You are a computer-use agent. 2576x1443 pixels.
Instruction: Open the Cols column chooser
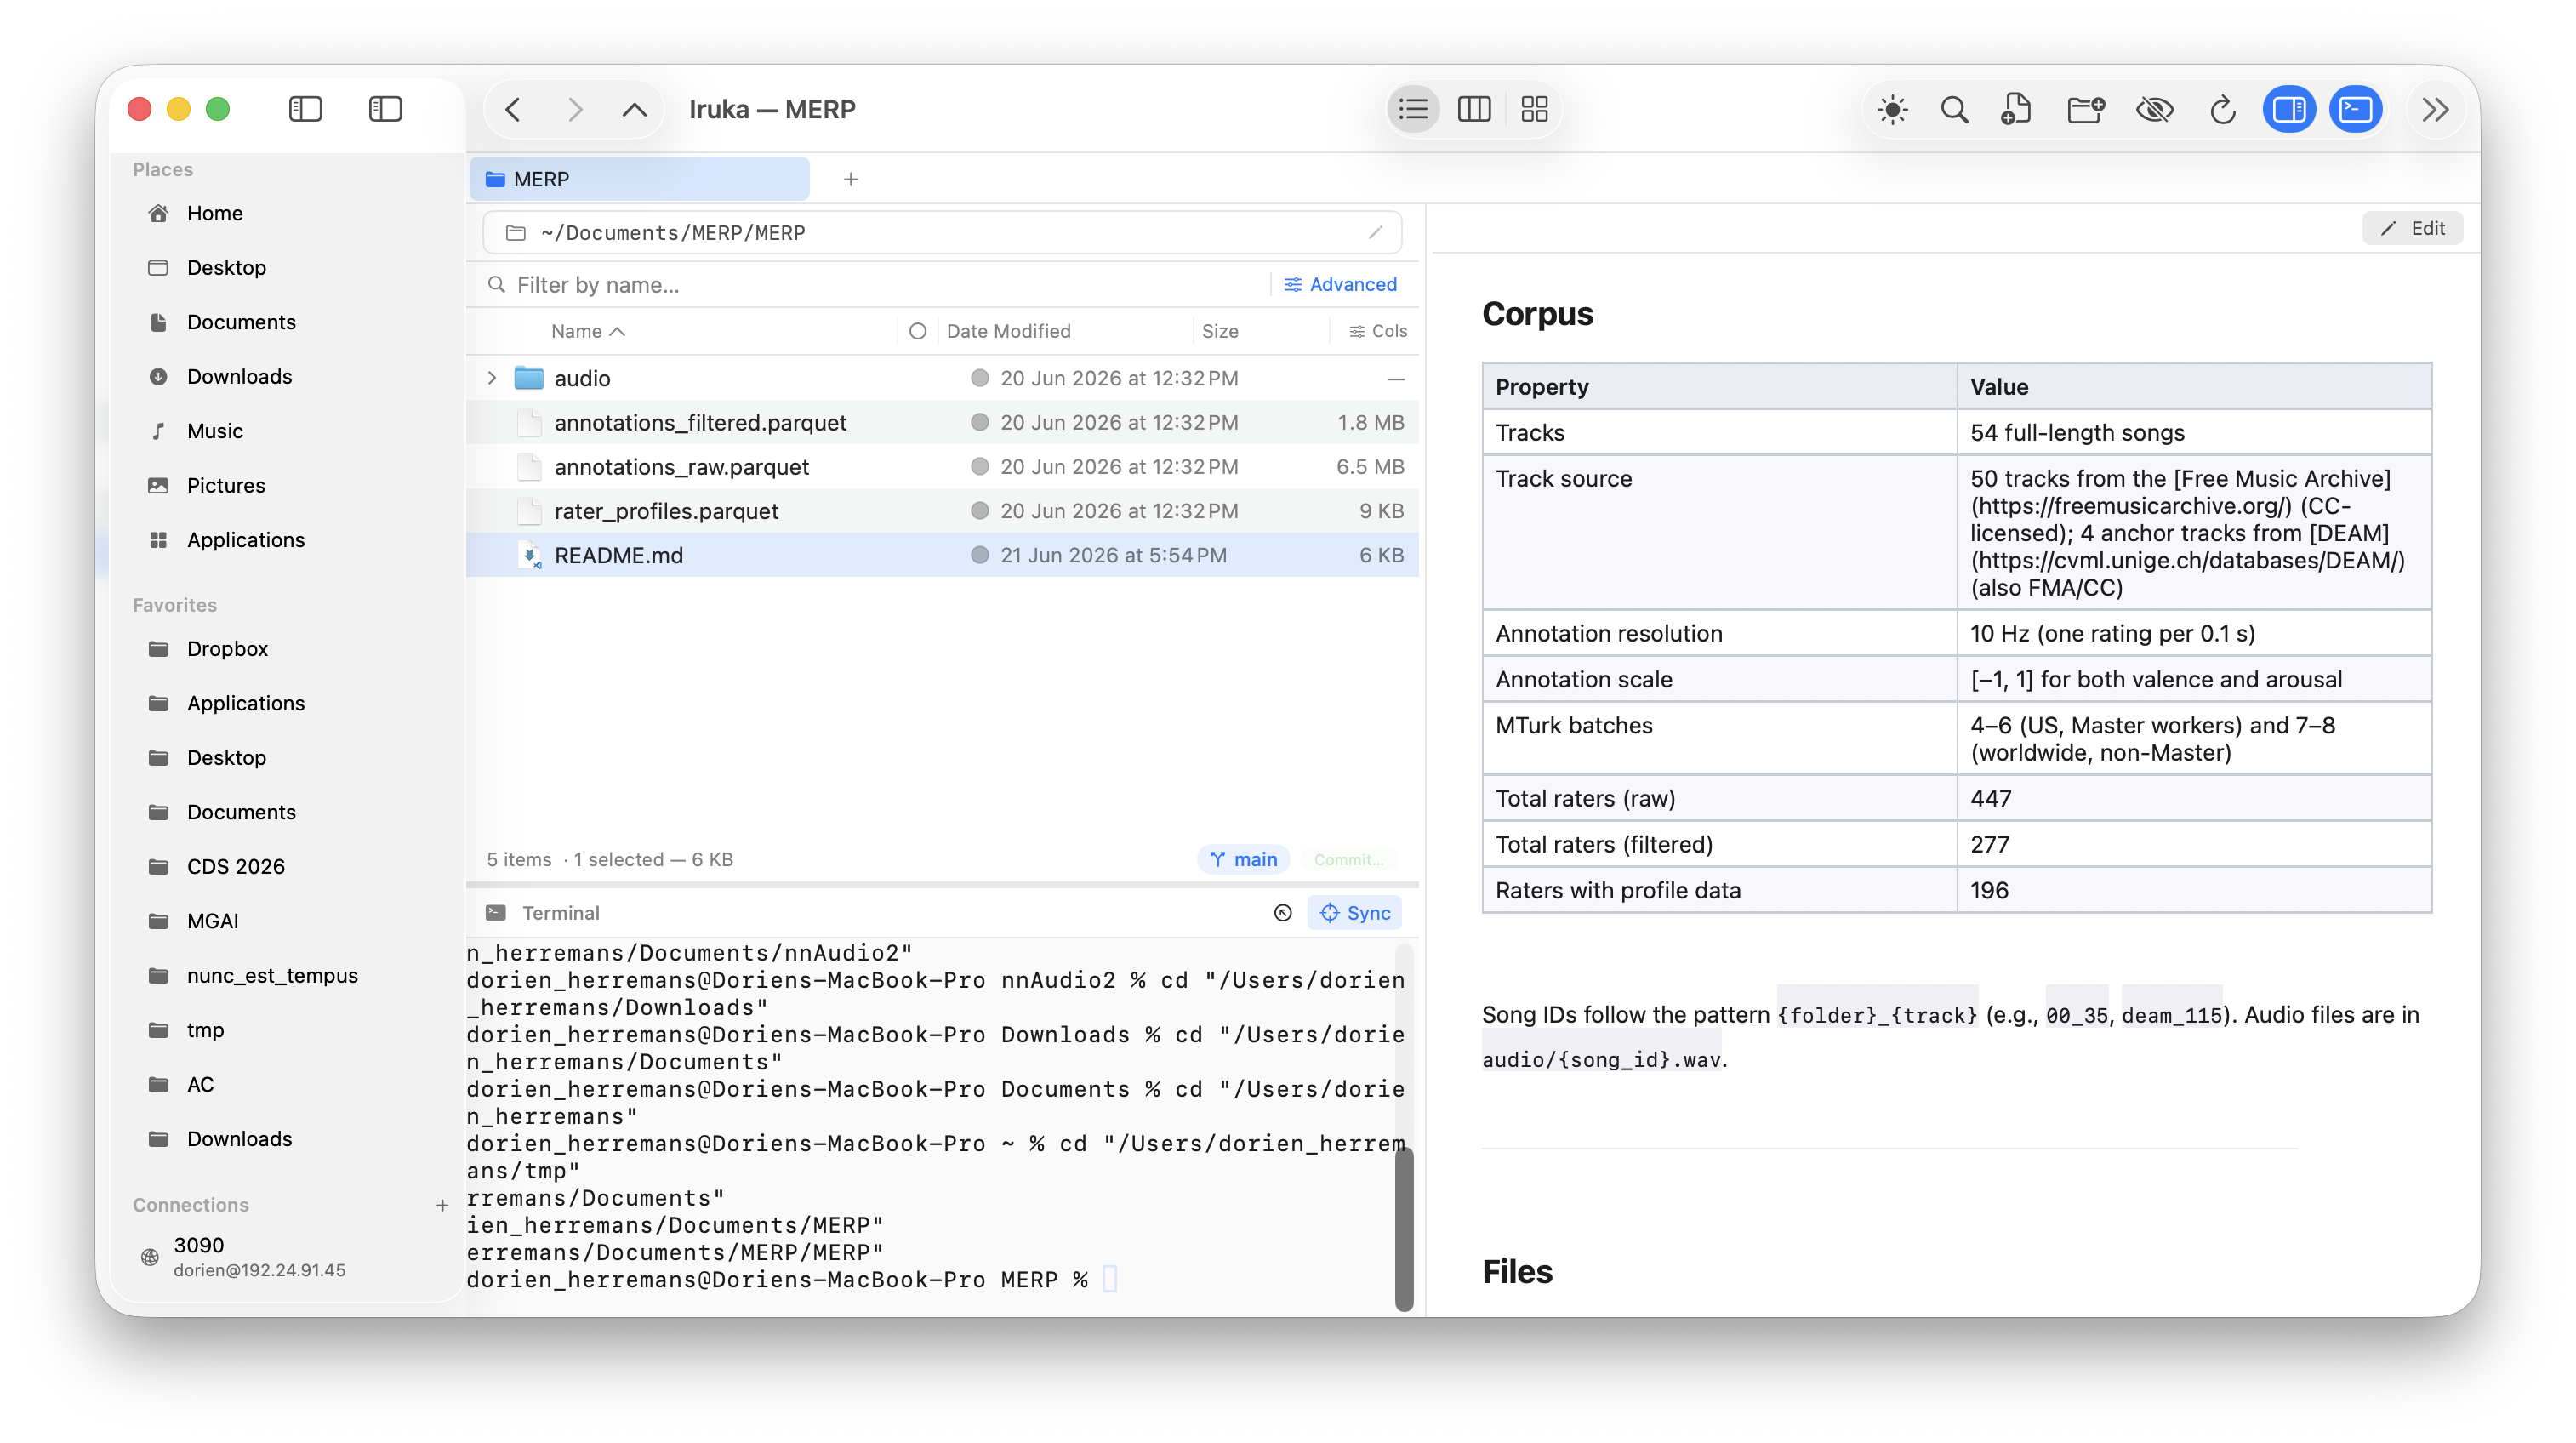1378,331
